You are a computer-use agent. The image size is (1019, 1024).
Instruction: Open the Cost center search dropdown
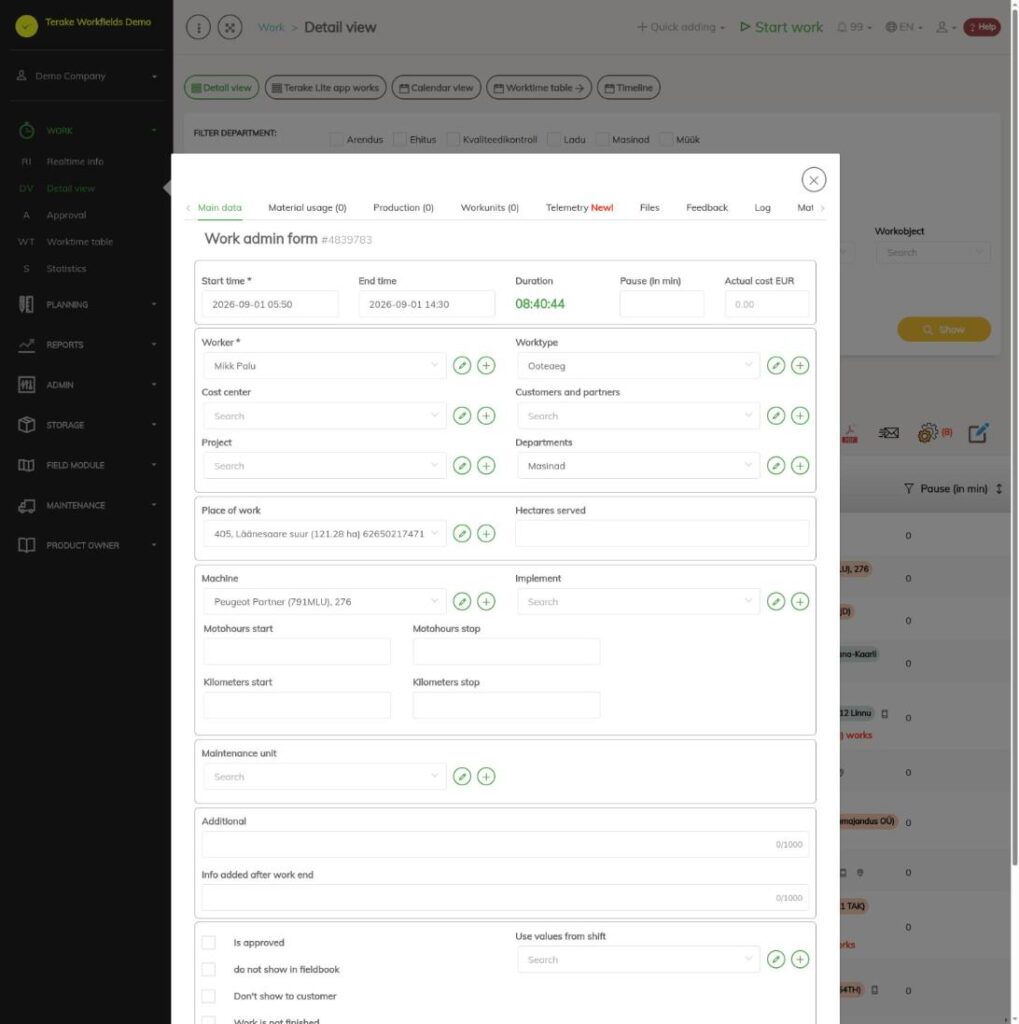[x=325, y=416]
